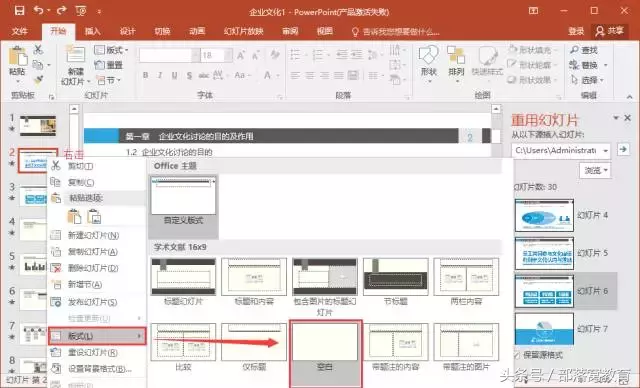640x388 pixels.
Task: Close the Reuse Slides pane
Action: tap(628, 118)
